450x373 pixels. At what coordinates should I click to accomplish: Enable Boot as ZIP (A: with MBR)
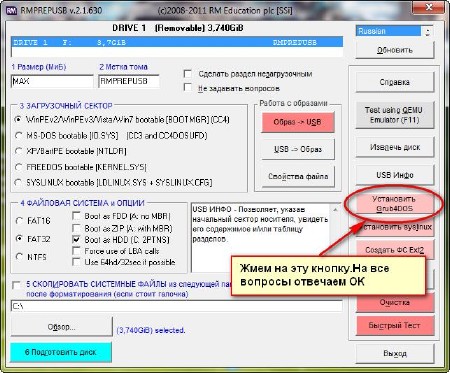coord(76,228)
